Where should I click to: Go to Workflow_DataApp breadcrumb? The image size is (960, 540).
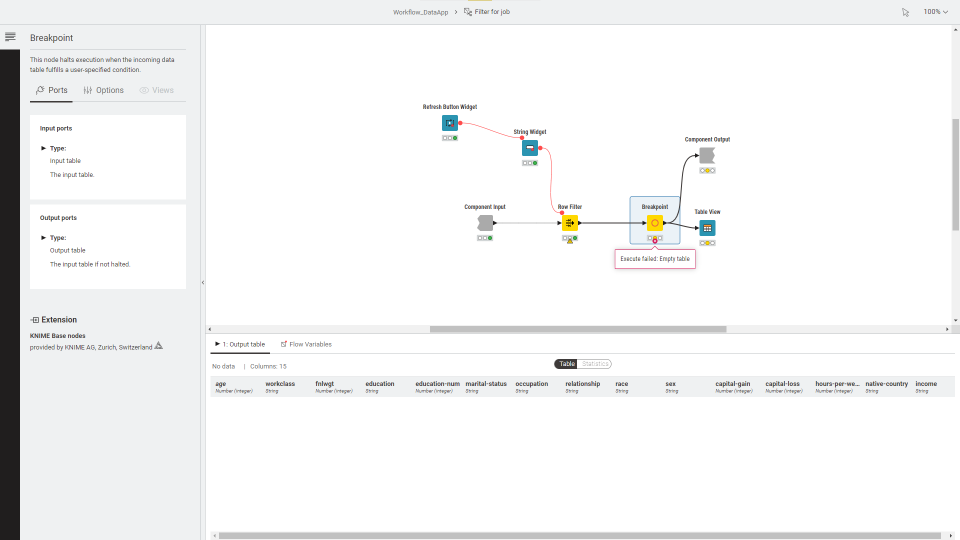(x=420, y=12)
